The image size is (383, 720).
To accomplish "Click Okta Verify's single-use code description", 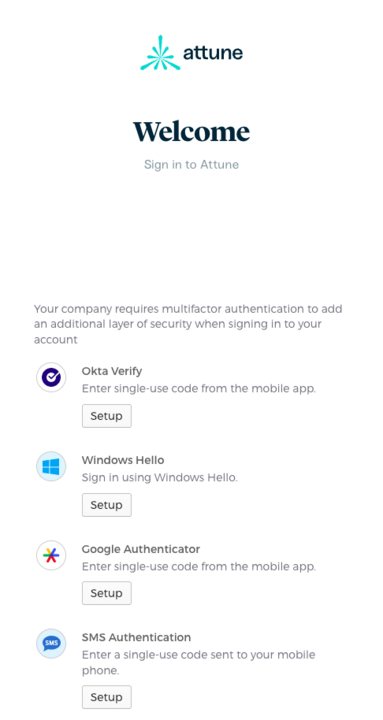I will pos(199,389).
